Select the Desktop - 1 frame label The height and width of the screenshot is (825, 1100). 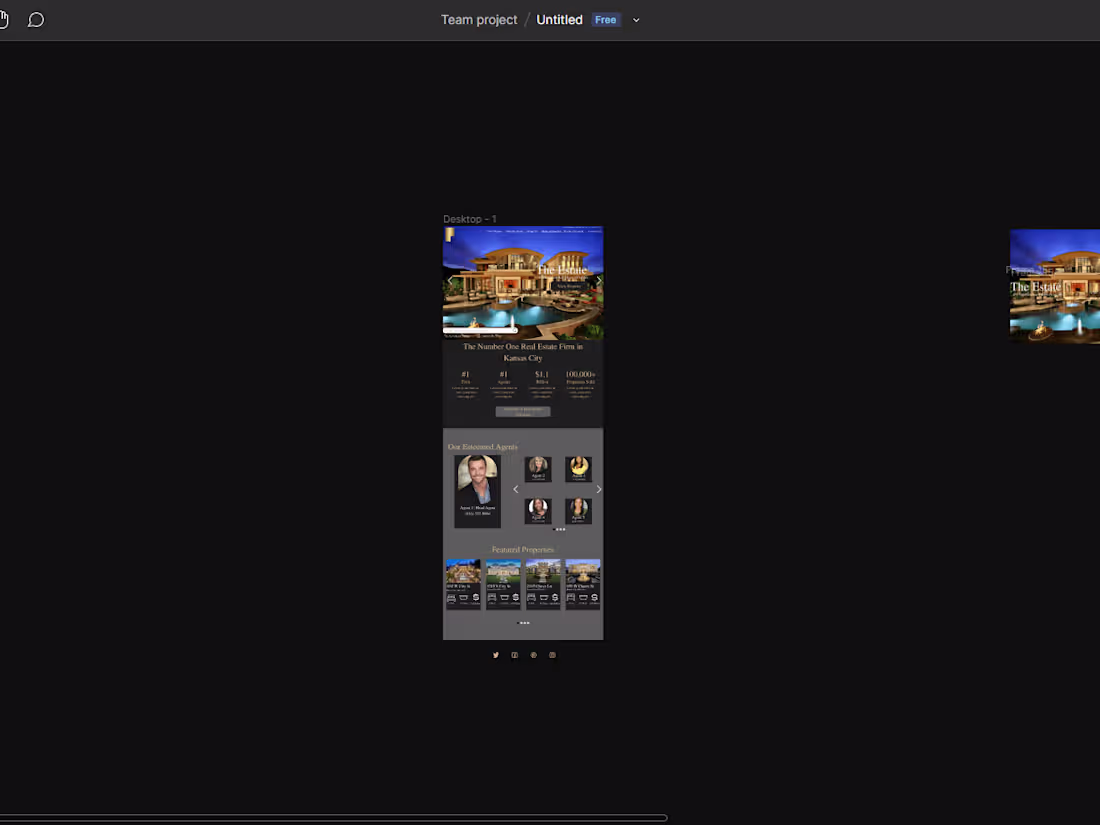coord(469,218)
